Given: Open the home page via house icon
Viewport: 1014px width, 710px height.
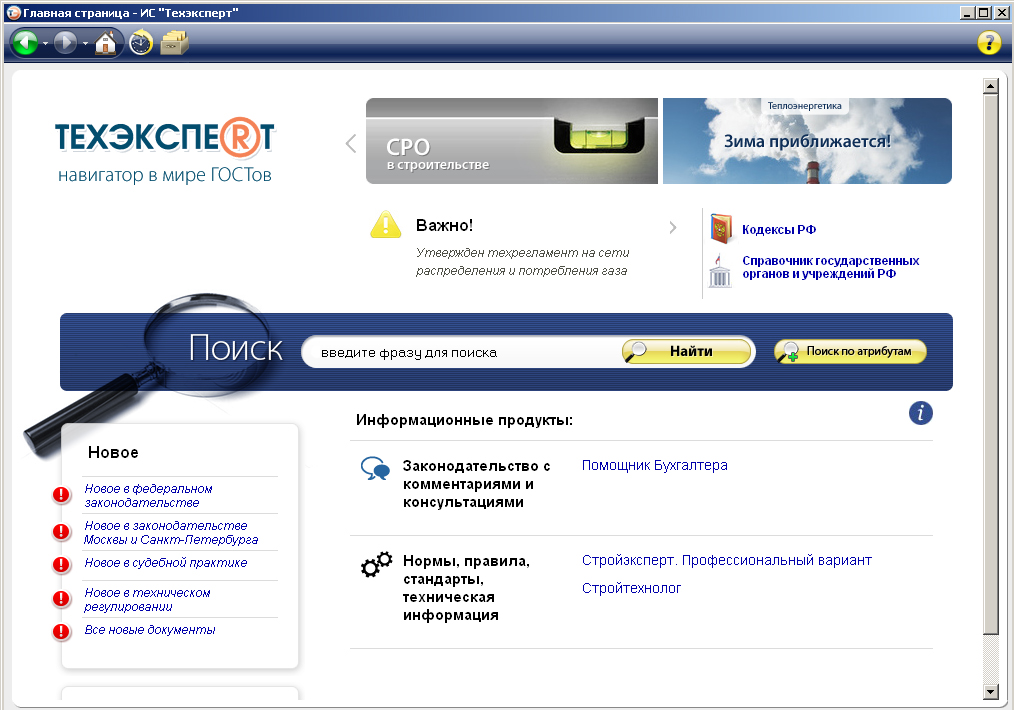Looking at the screenshot, I should click(x=105, y=43).
